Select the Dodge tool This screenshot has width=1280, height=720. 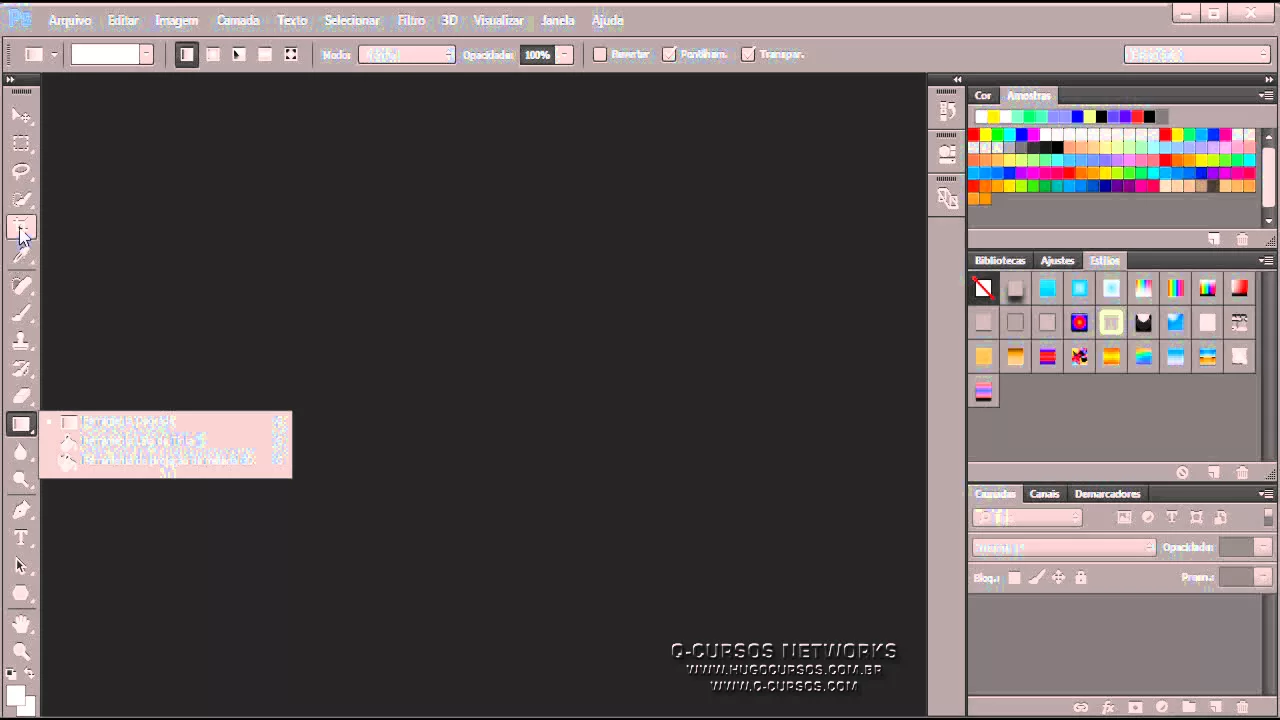pos(21,481)
